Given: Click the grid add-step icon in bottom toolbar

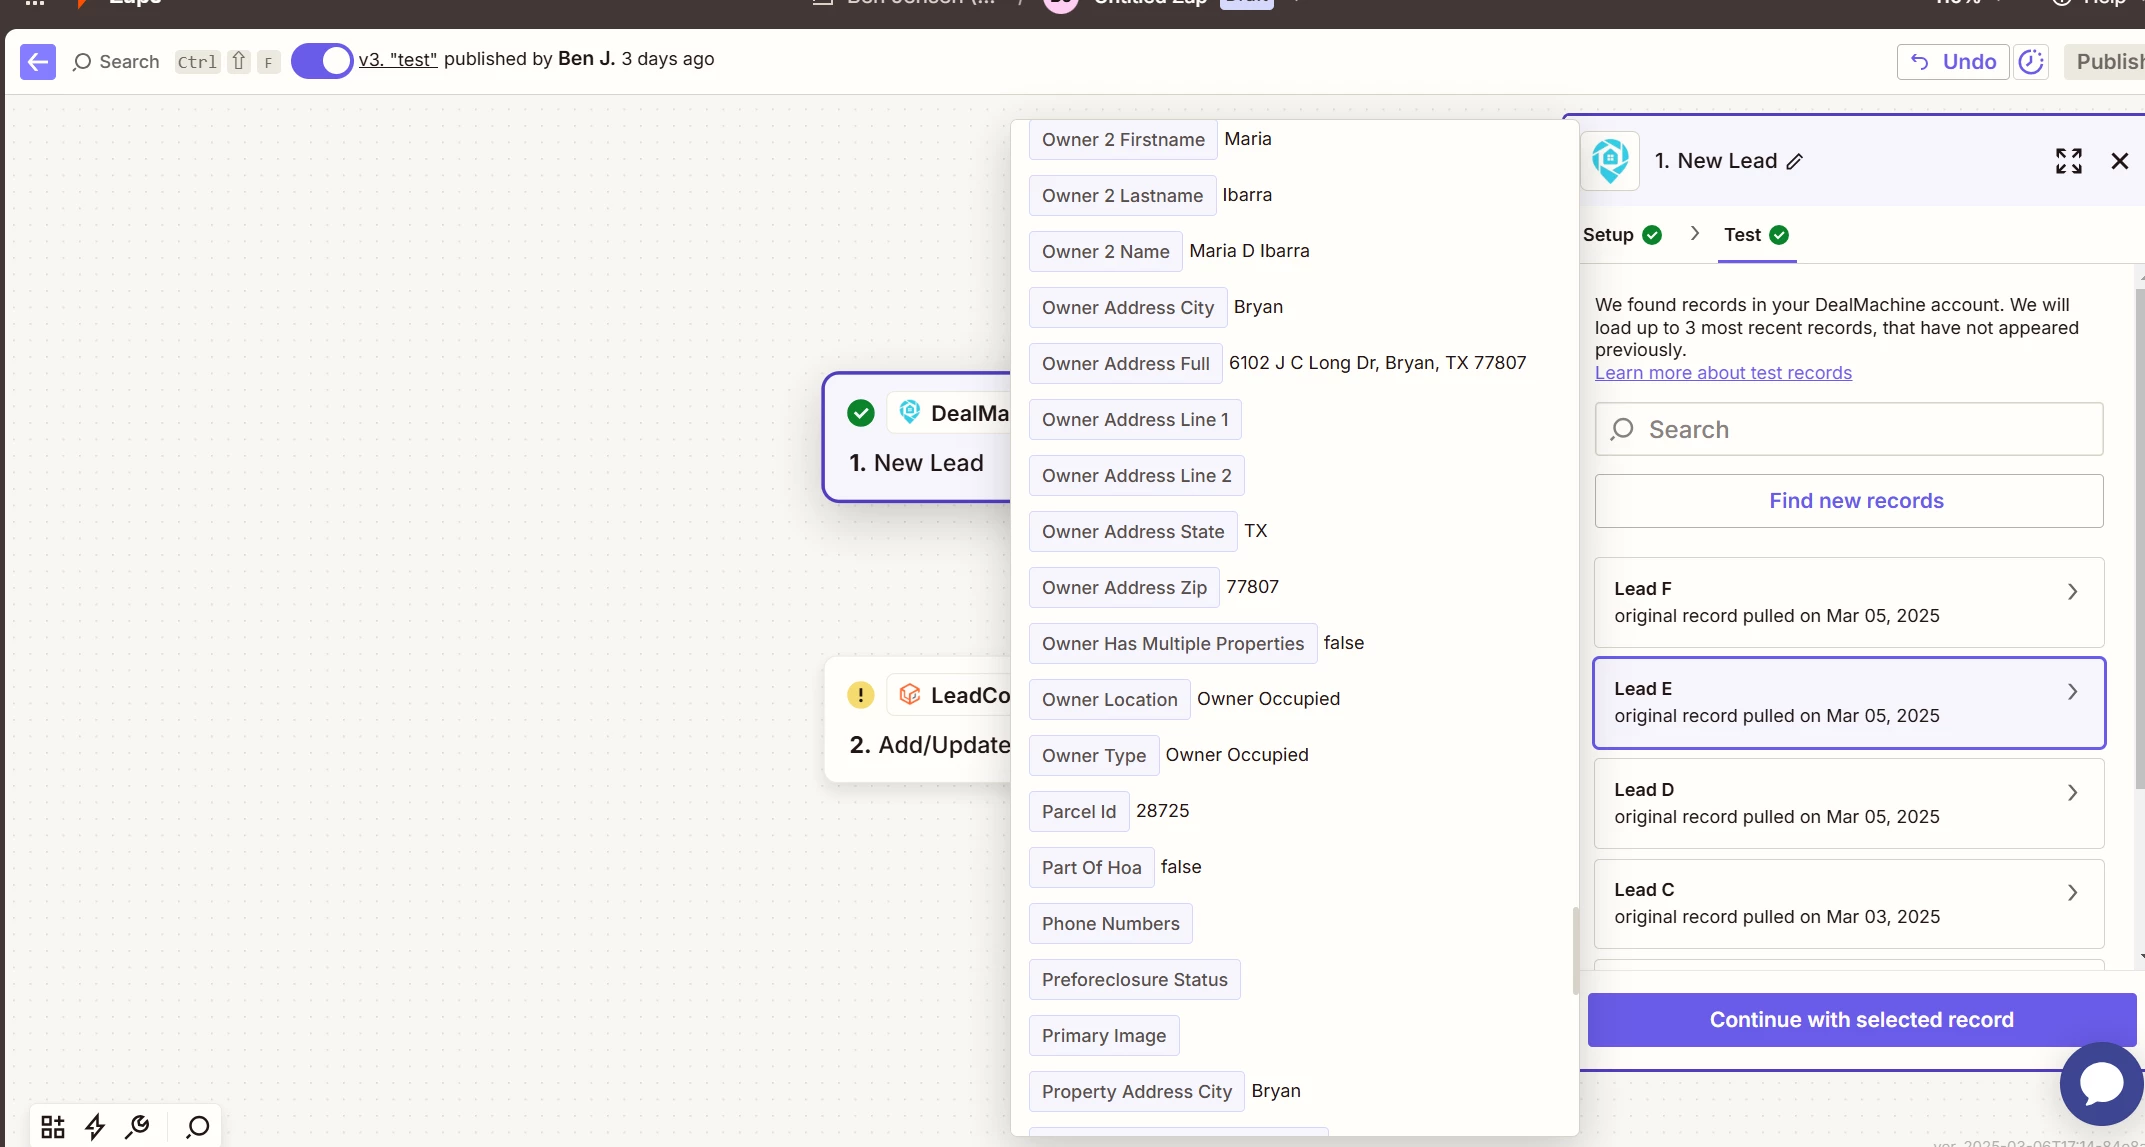Looking at the screenshot, I should [53, 1127].
